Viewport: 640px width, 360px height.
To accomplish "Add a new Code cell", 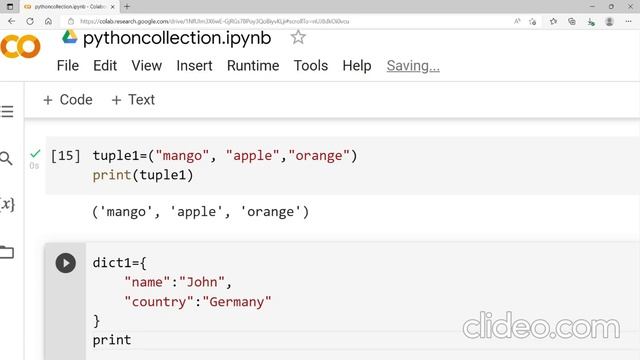I will click(x=68, y=100).
